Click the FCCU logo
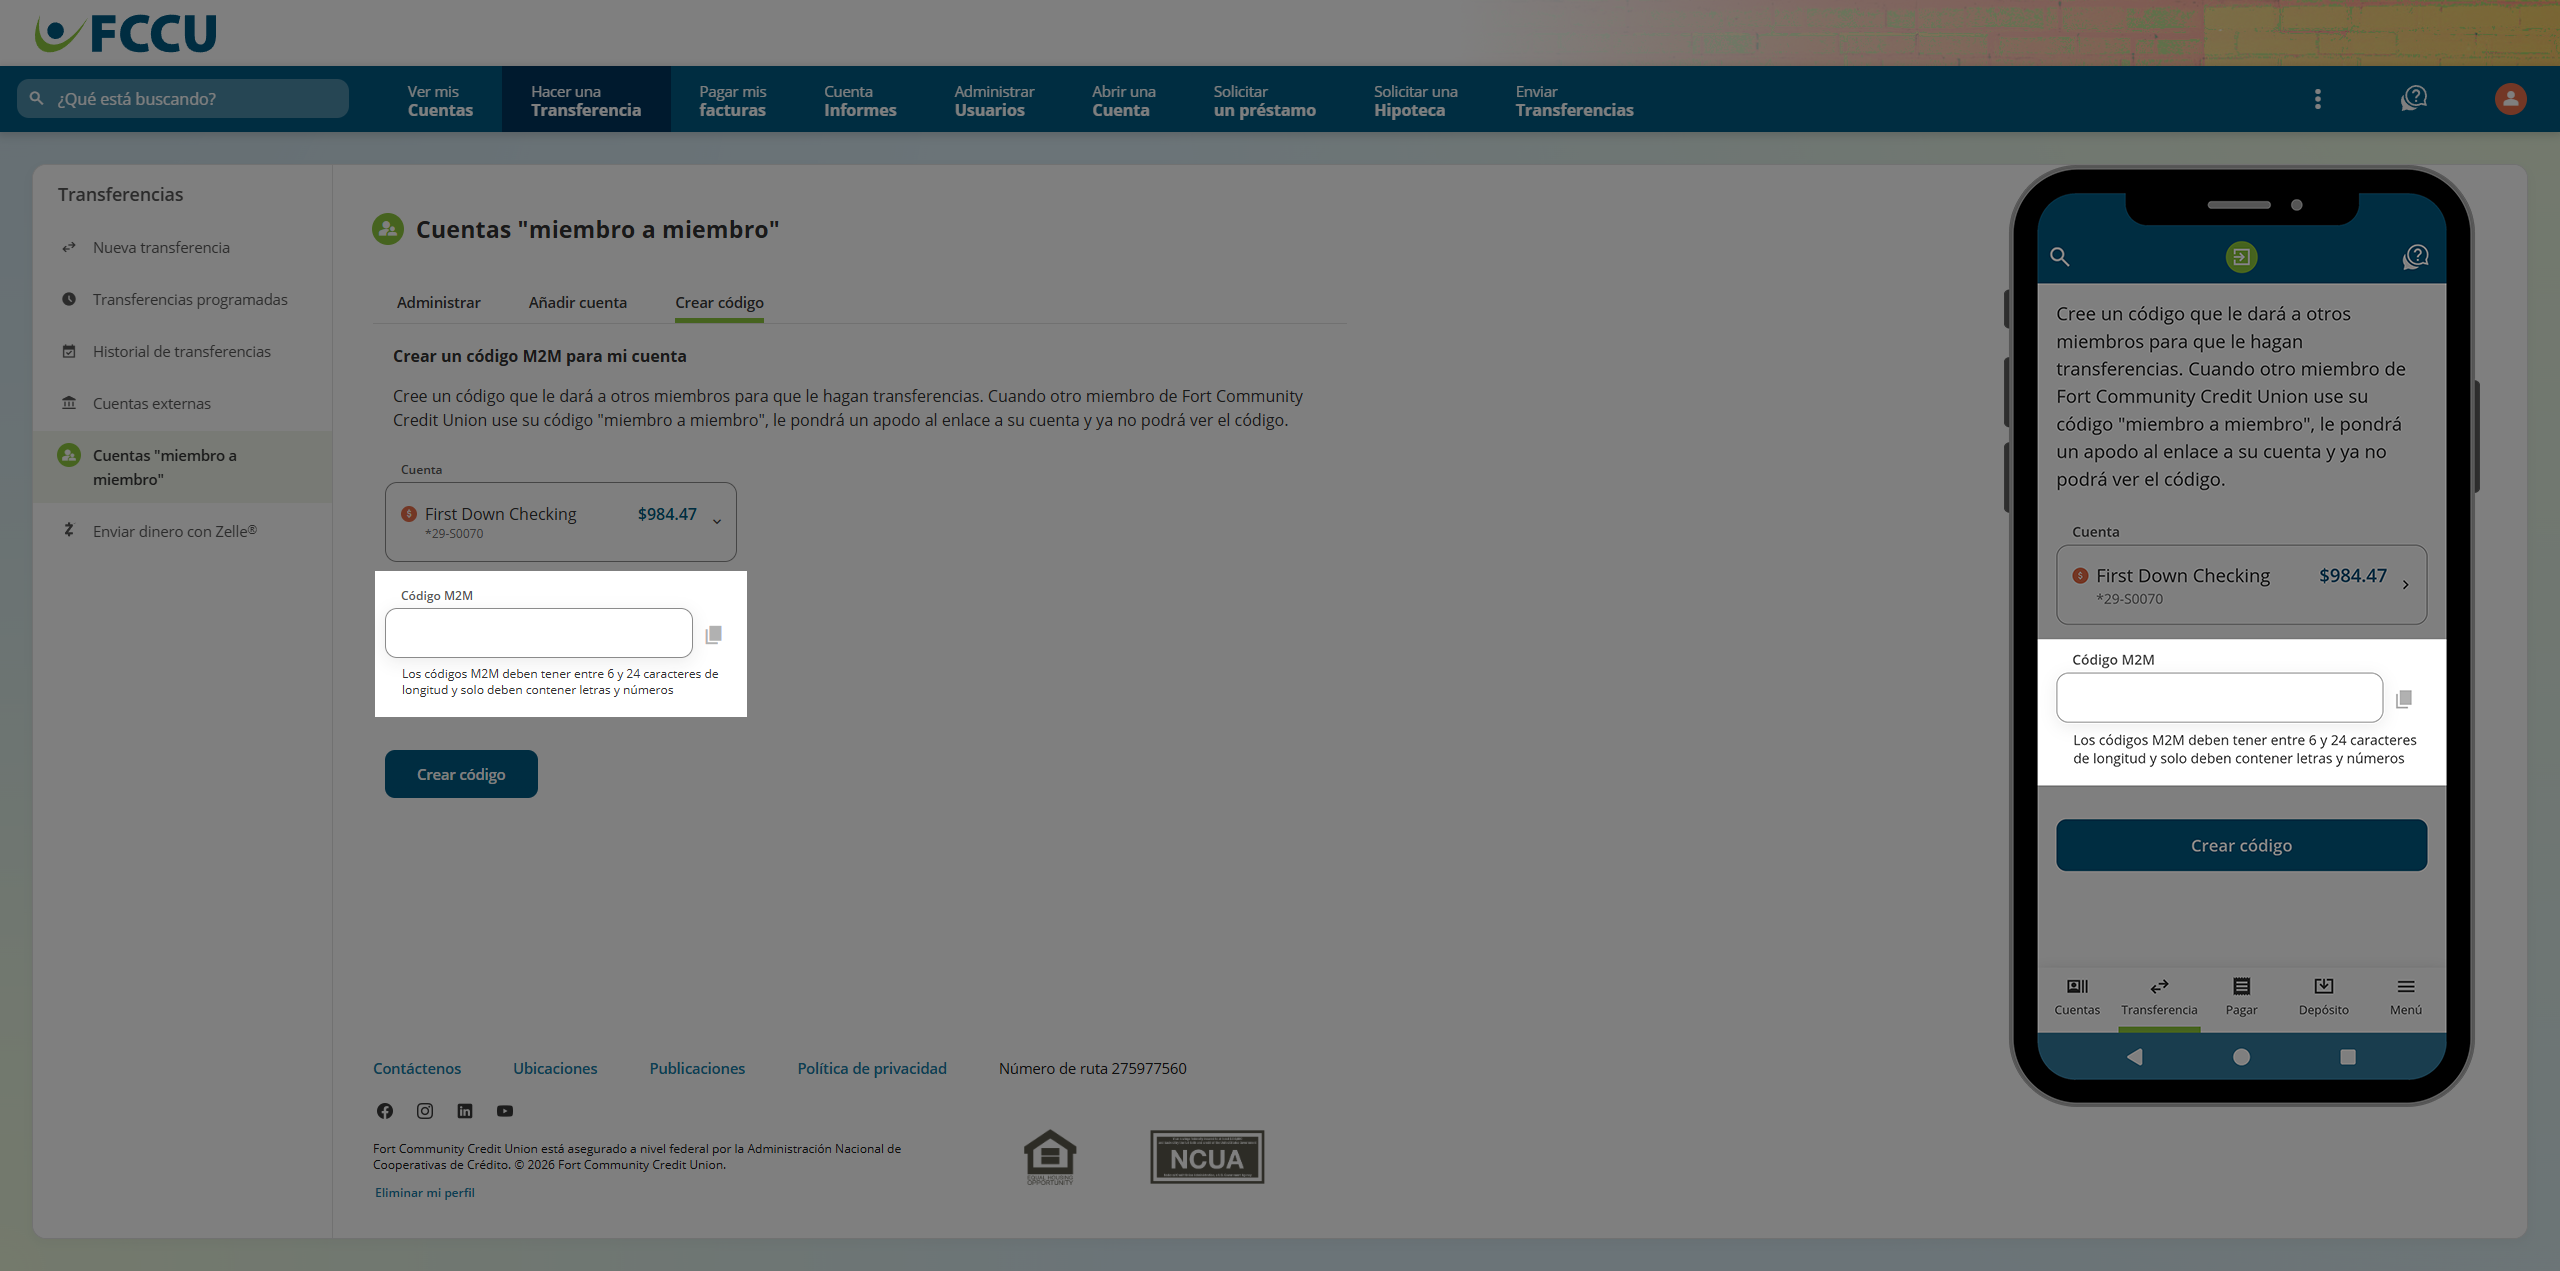This screenshot has width=2560, height=1271. 126,33
